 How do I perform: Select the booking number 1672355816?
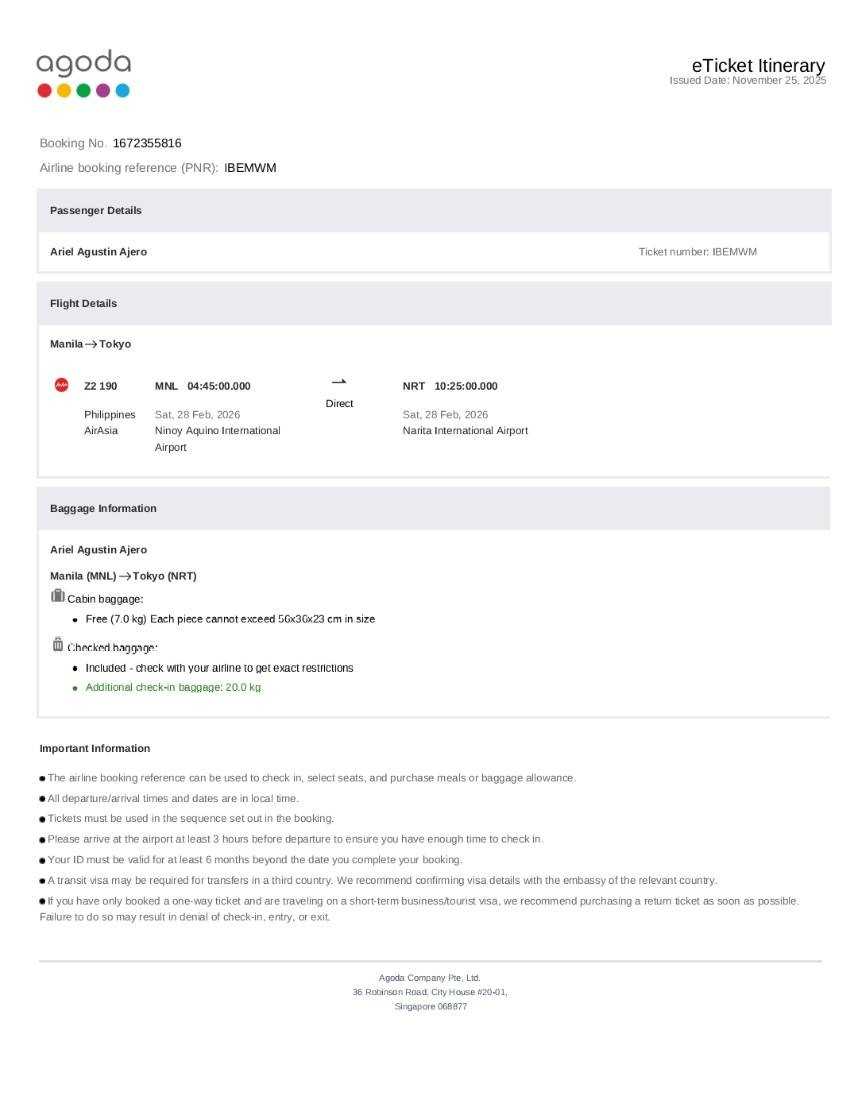147,143
